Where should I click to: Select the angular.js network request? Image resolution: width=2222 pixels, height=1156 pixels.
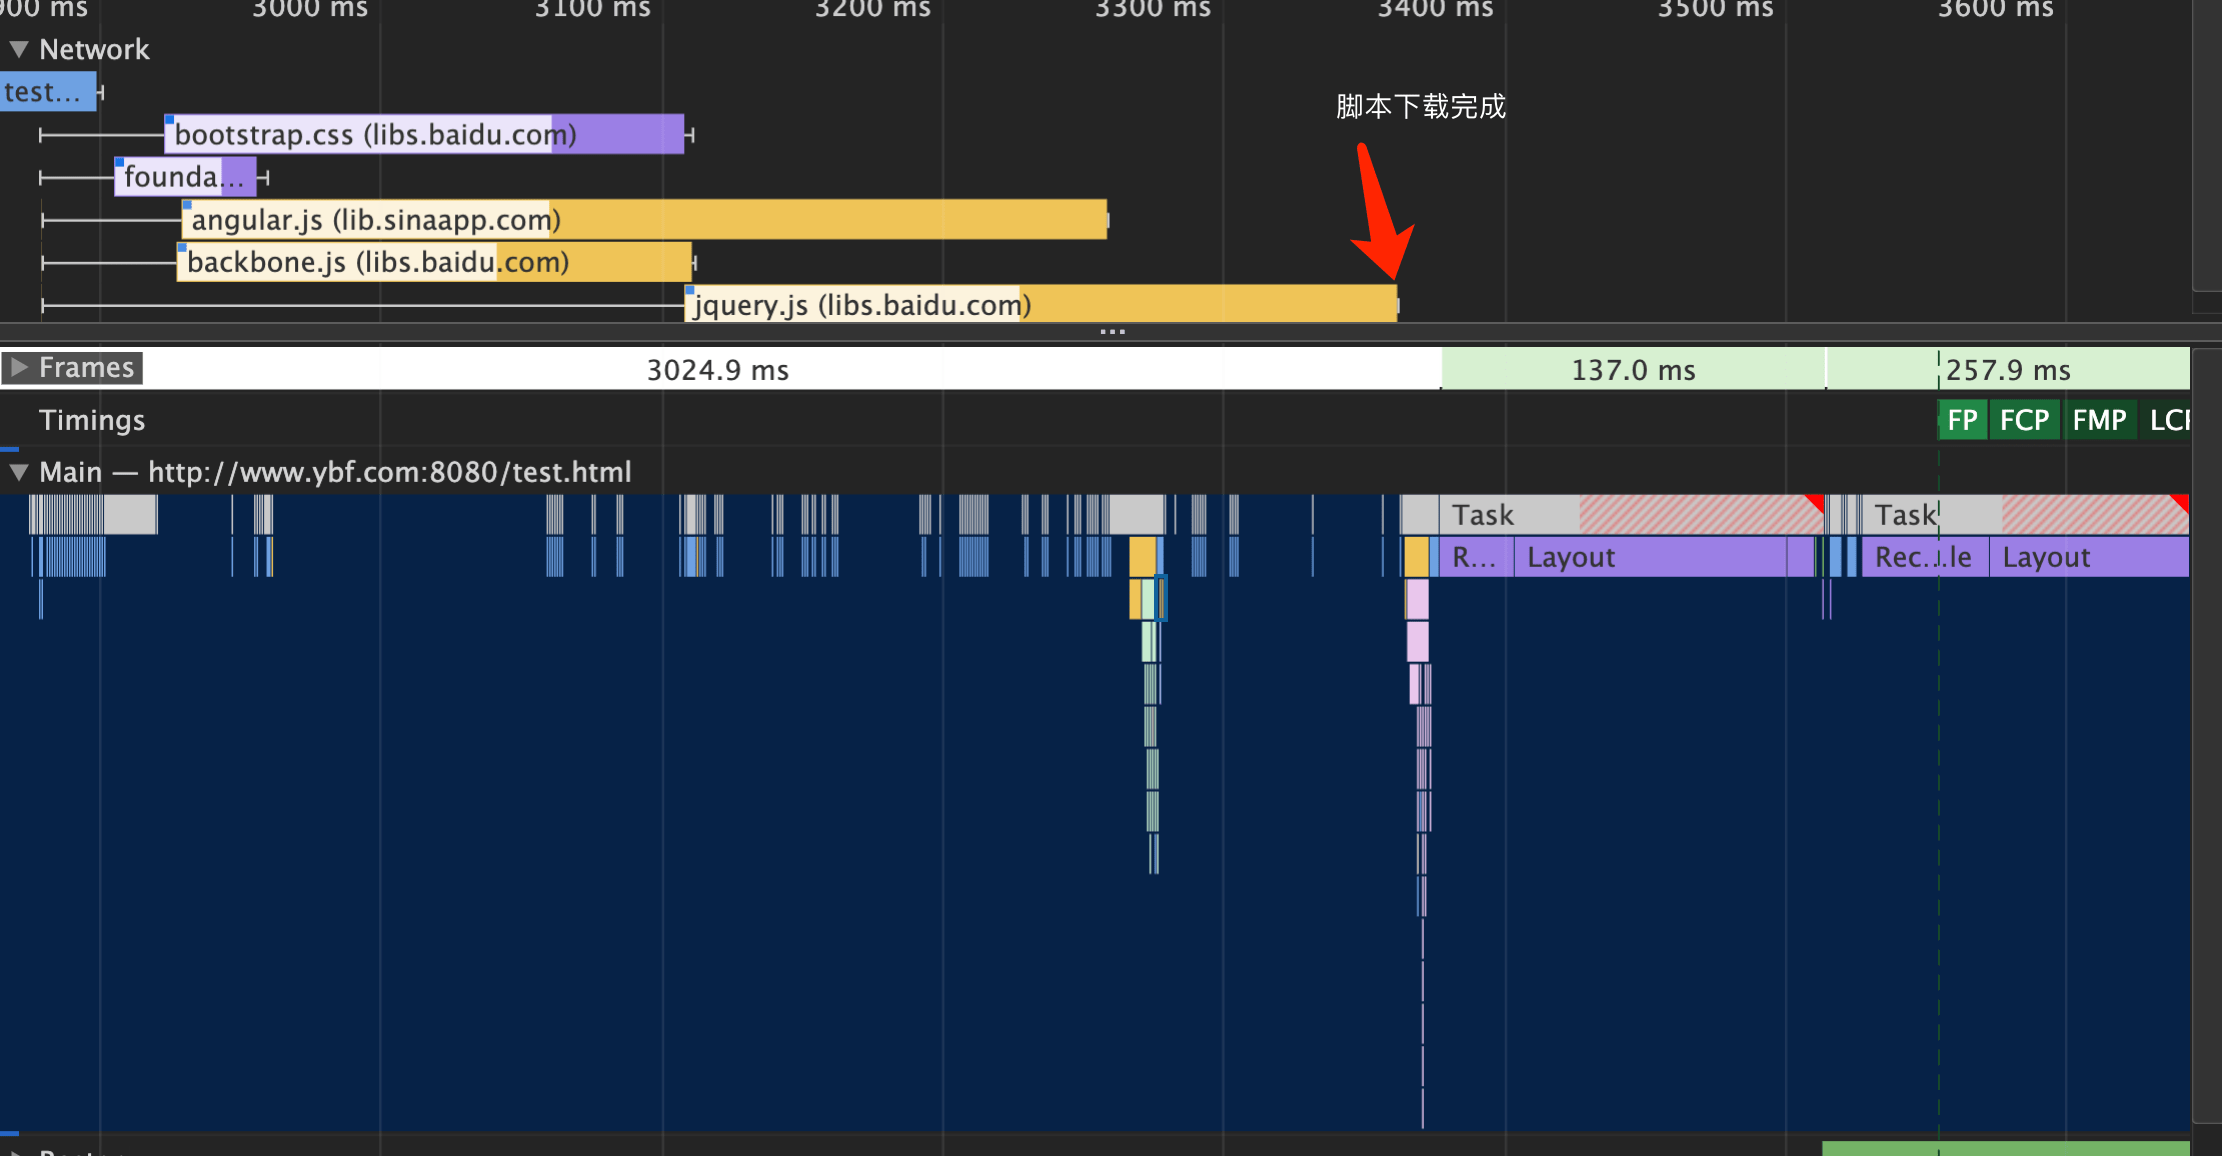644,219
